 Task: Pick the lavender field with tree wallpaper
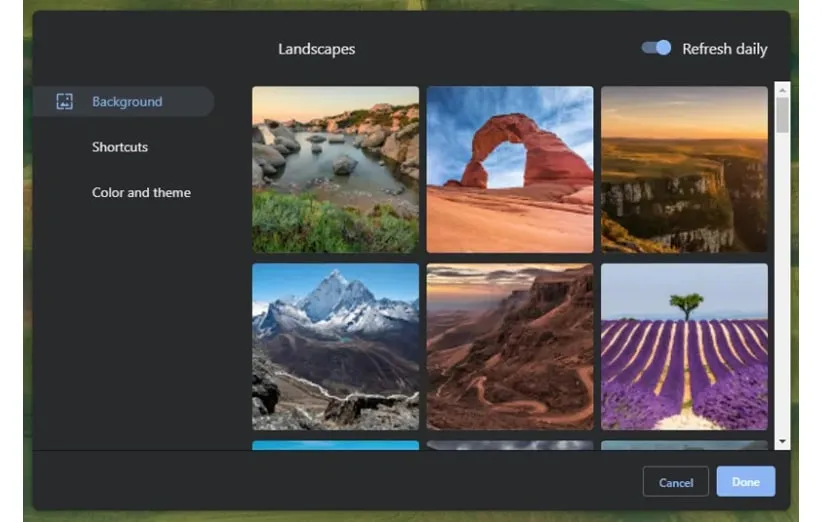pos(684,346)
